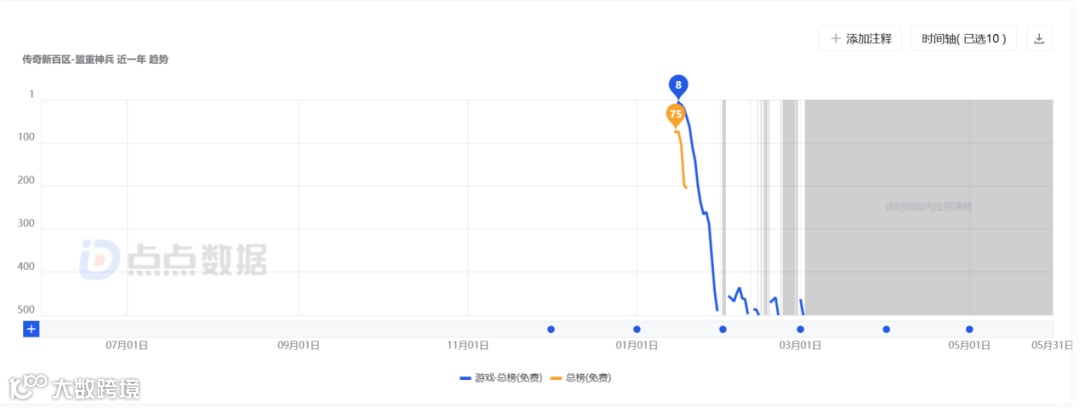Click the blue plus icon at timeline start
The image size is (1080, 408).
click(31, 328)
